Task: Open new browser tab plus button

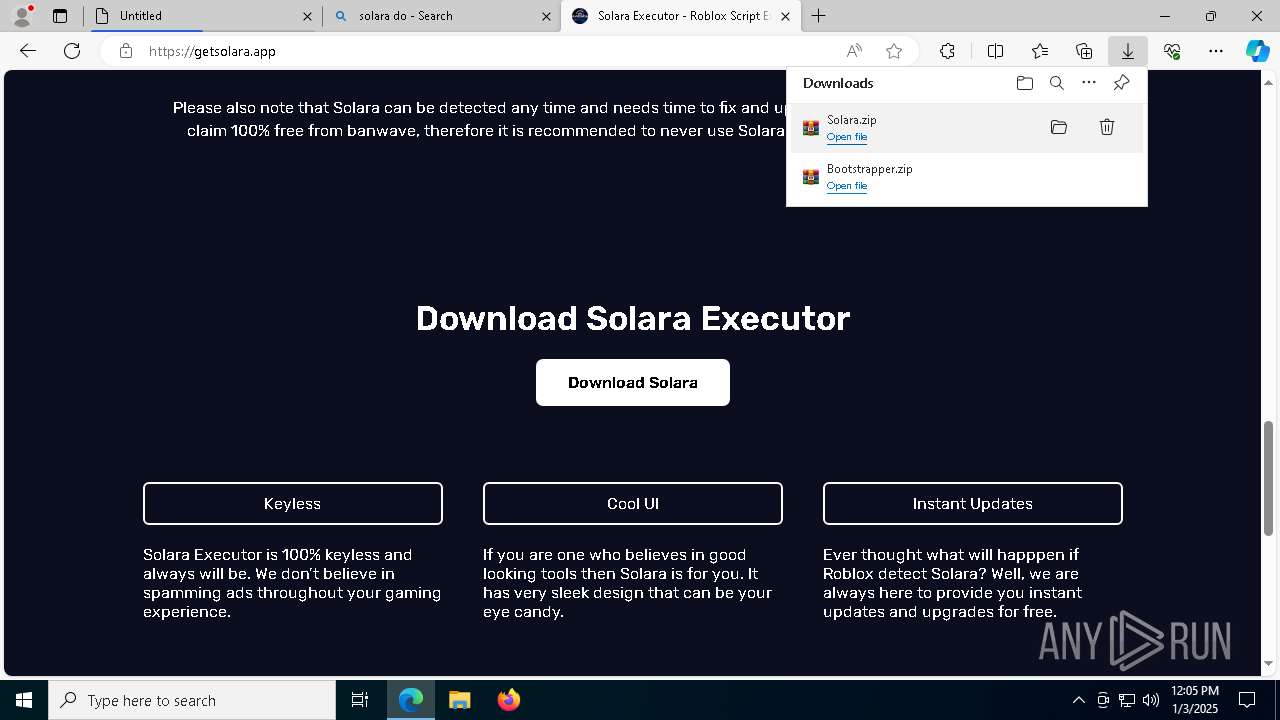Action: click(x=819, y=16)
